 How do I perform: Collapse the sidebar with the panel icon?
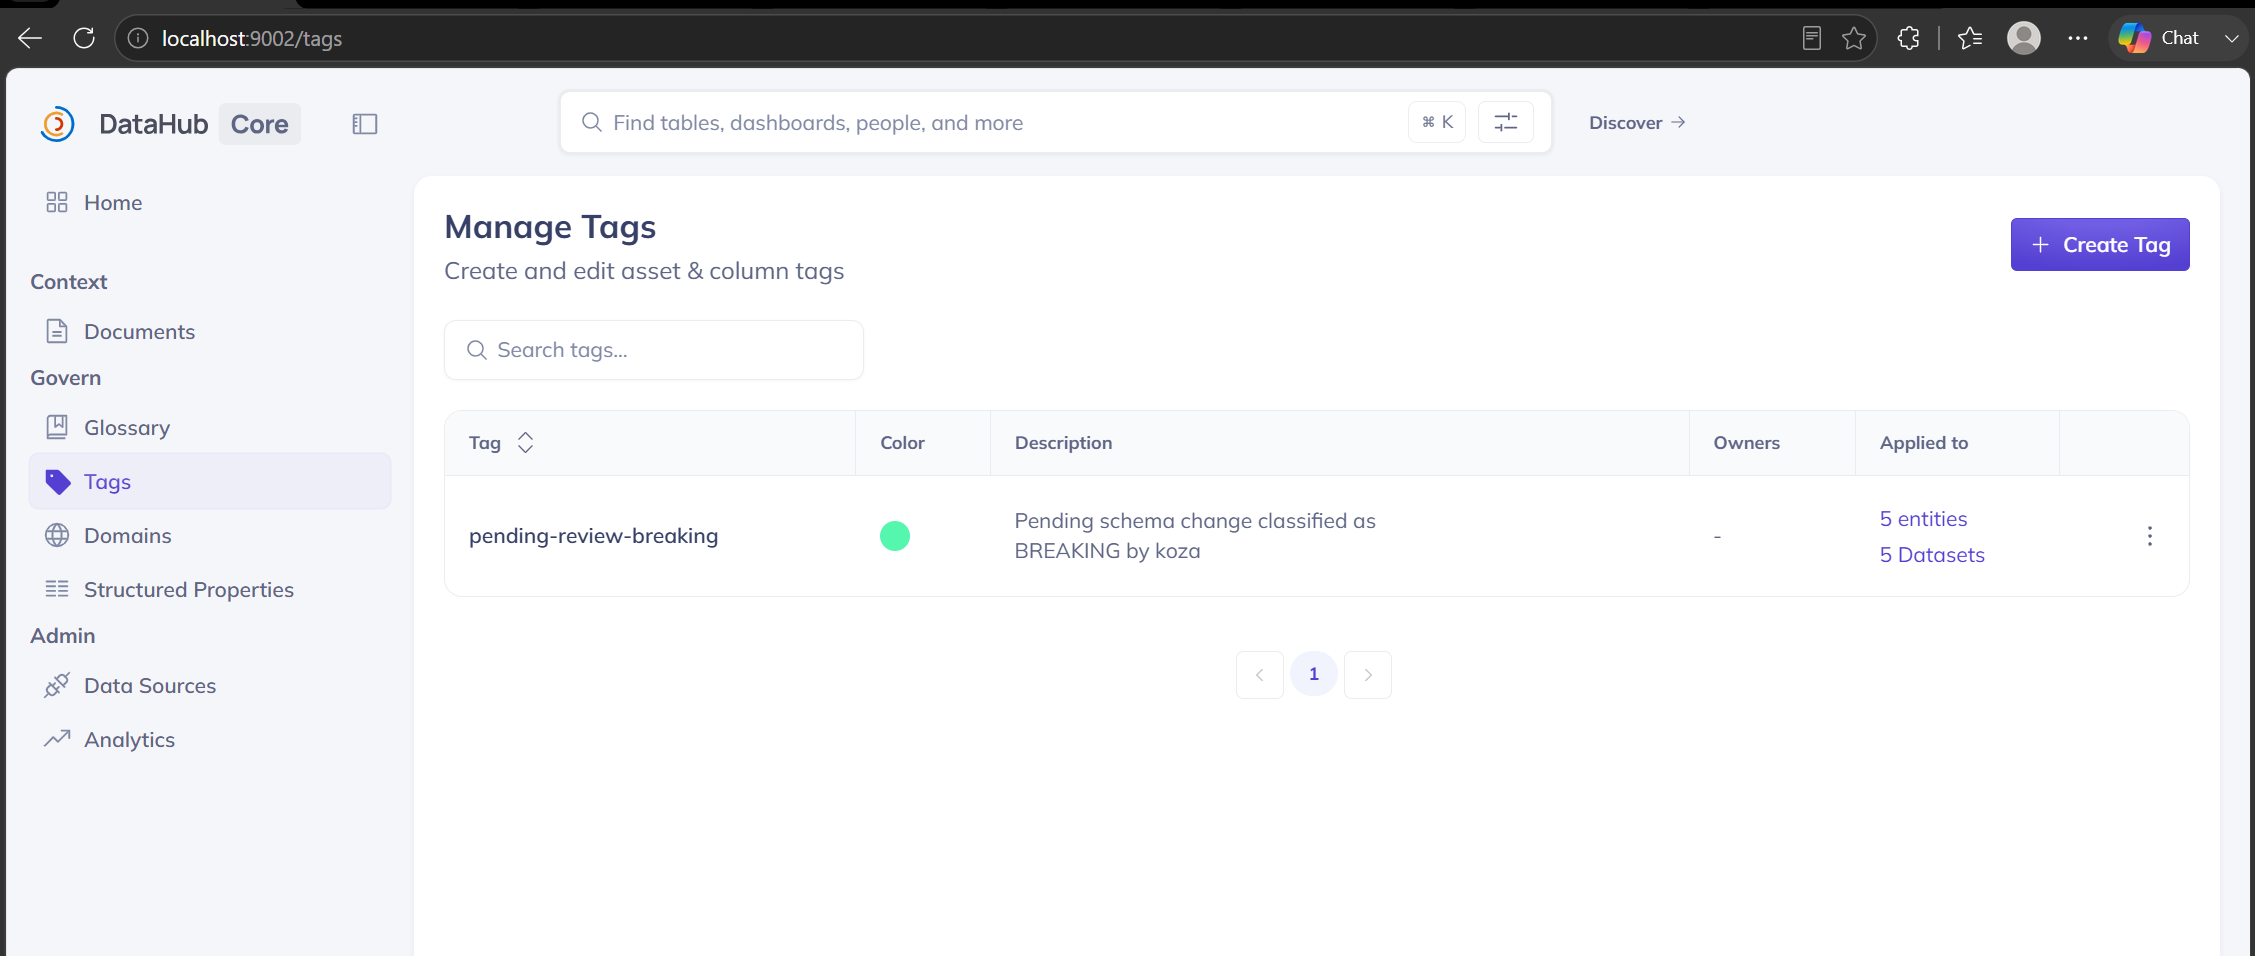click(x=365, y=124)
